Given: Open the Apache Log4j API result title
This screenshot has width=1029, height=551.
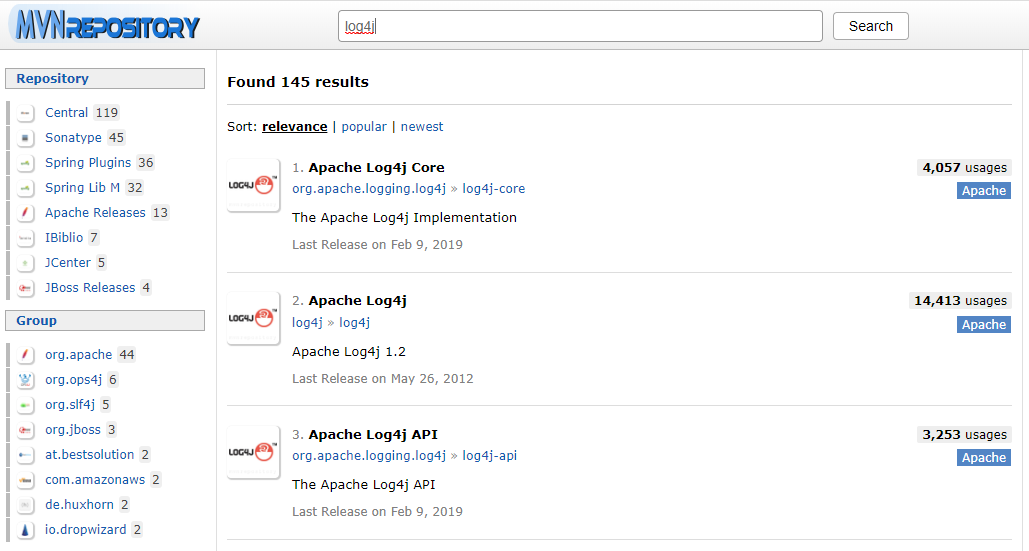Looking at the screenshot, I should click(373, 435).
